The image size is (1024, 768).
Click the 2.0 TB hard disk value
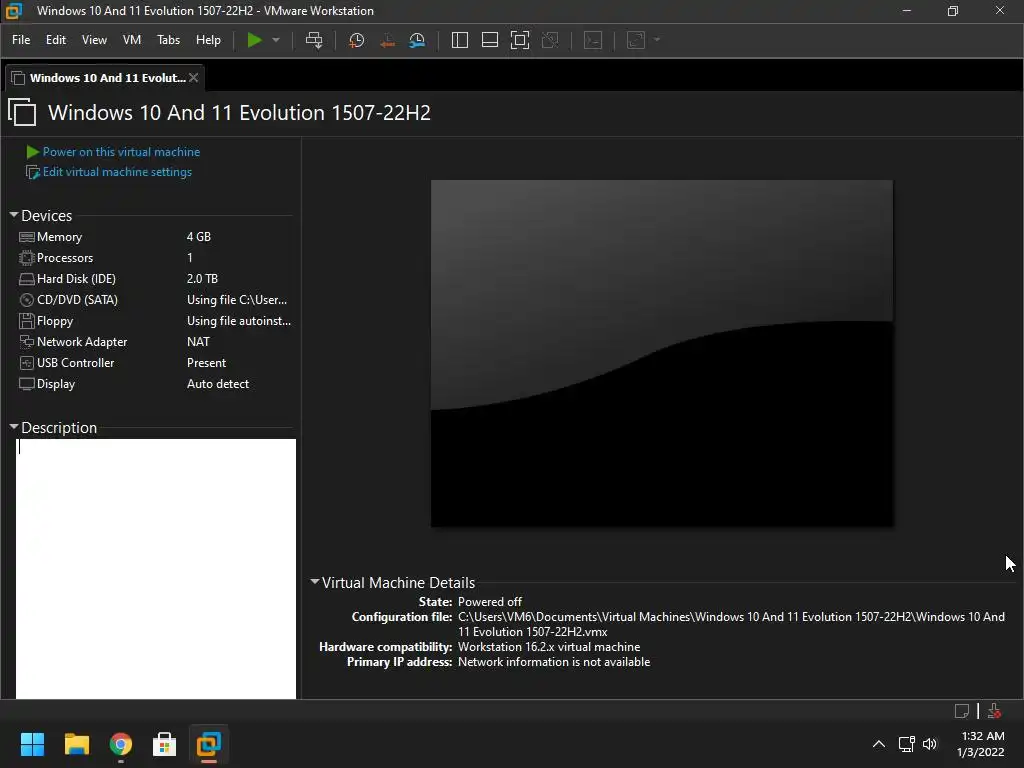point(202,278)
